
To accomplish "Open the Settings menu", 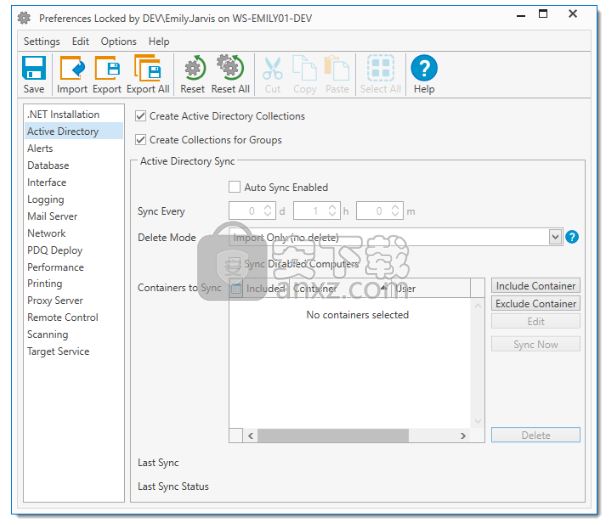I will [42, 41].
